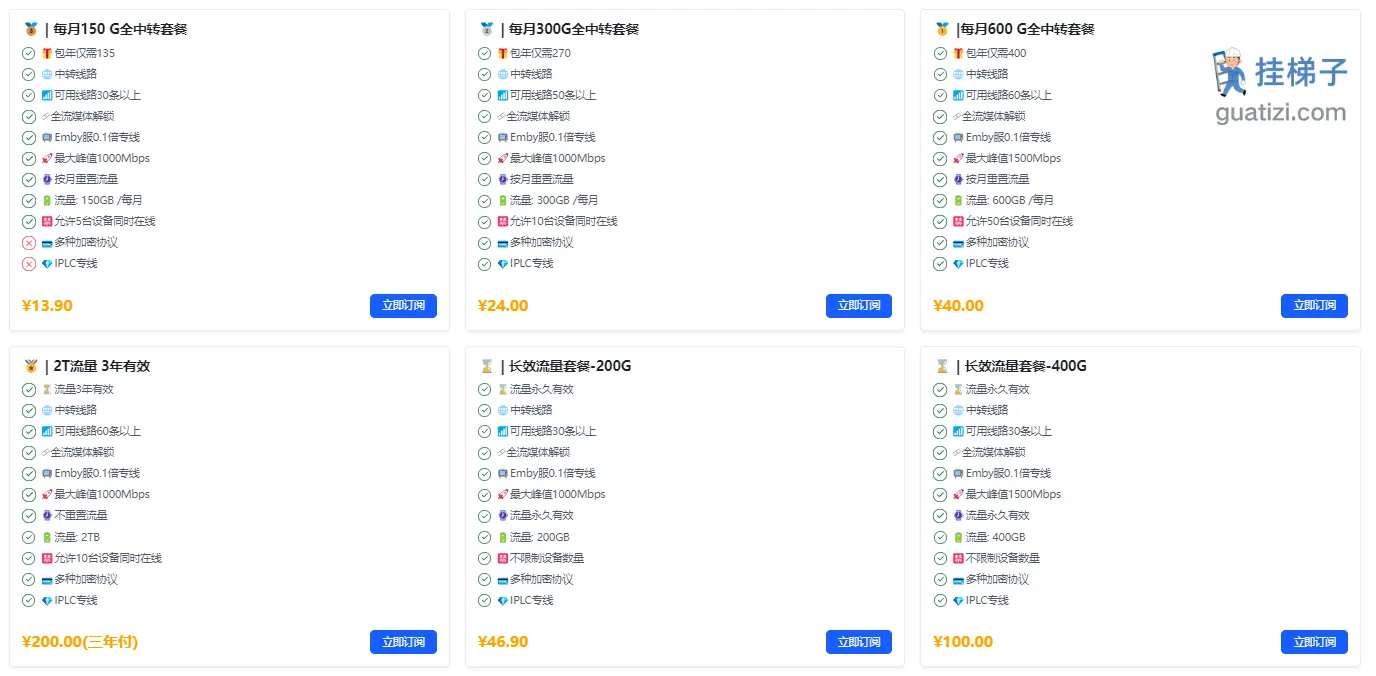Subscribe to the ¥13.90 plan with 立即订阅

coord(403,306)
